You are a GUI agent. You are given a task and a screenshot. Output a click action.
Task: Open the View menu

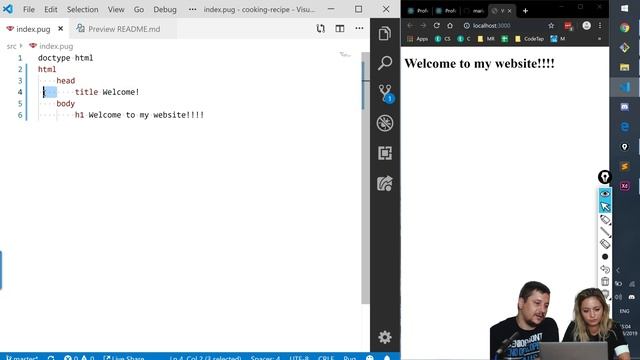pyautogui.click(x=116, y=9)
